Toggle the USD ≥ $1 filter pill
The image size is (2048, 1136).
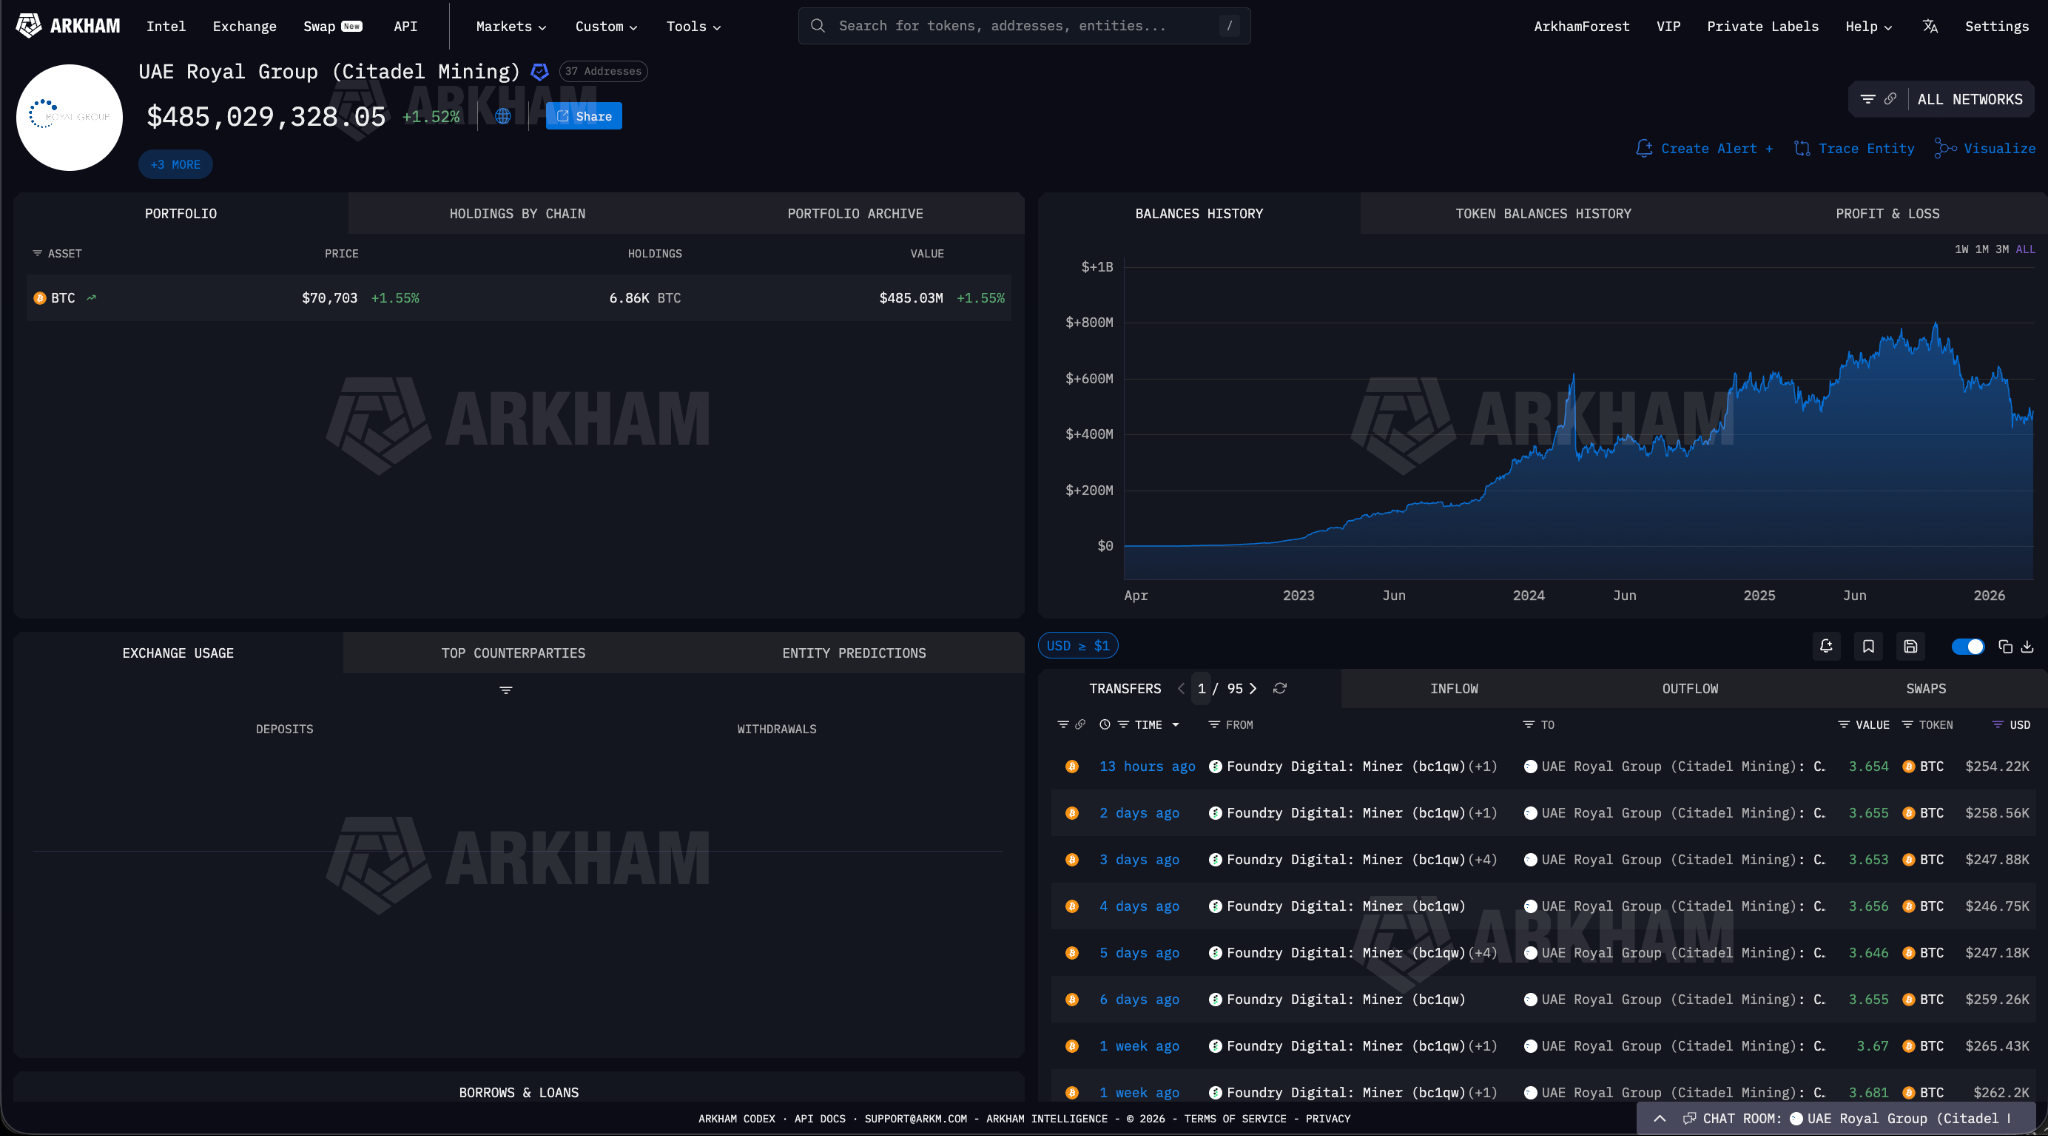pos(1078,645)
